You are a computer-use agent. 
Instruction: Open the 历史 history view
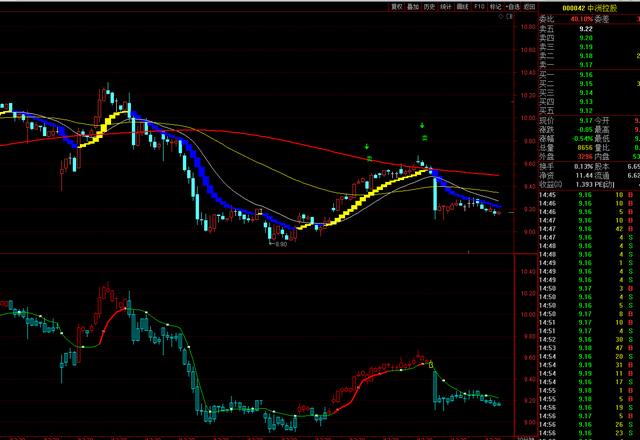coord(429,7)
